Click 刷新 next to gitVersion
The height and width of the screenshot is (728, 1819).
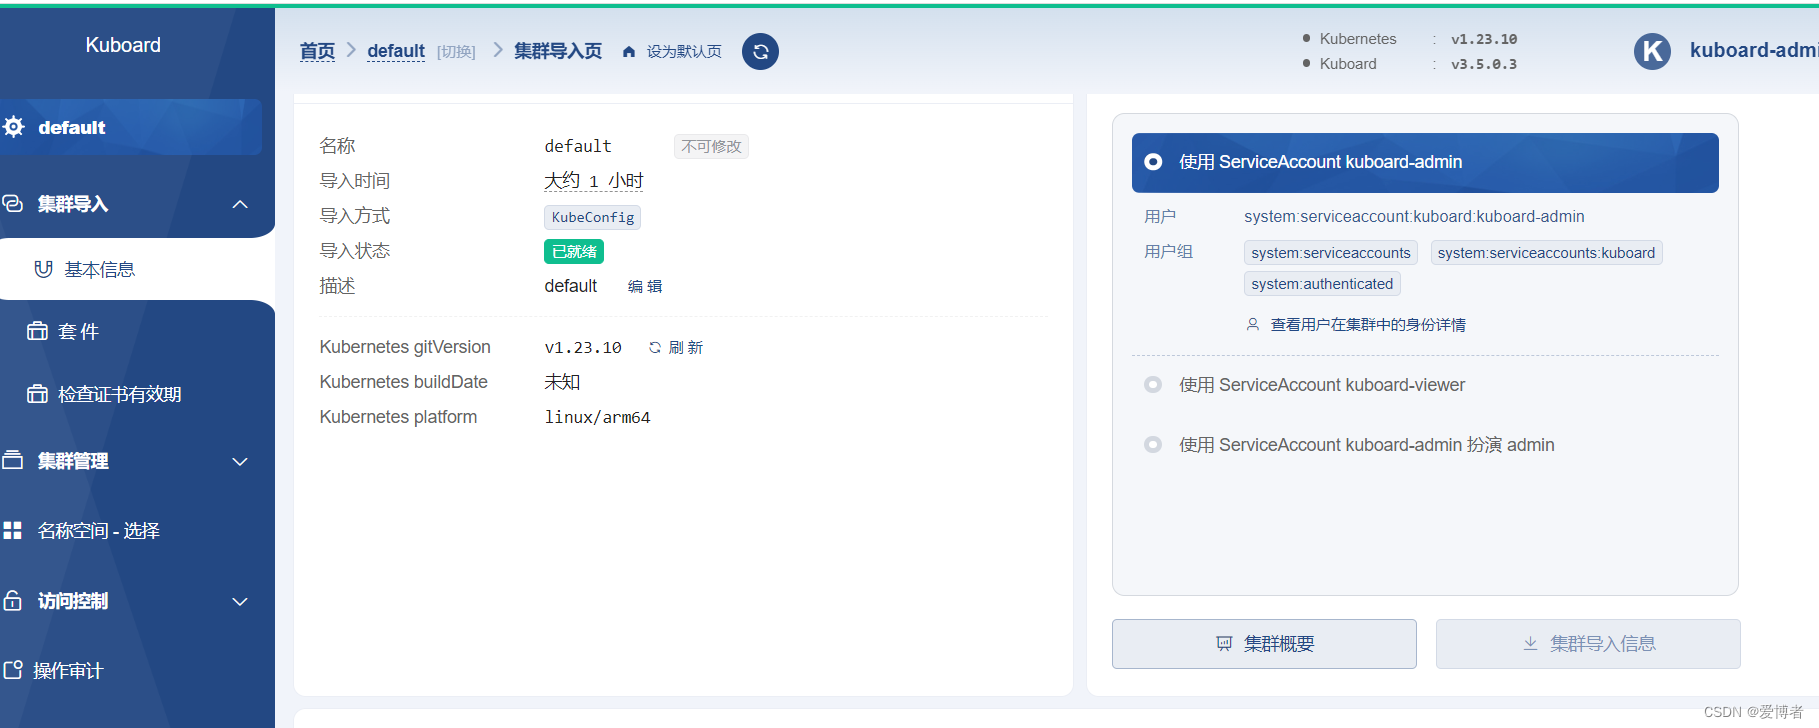(686, 348)
